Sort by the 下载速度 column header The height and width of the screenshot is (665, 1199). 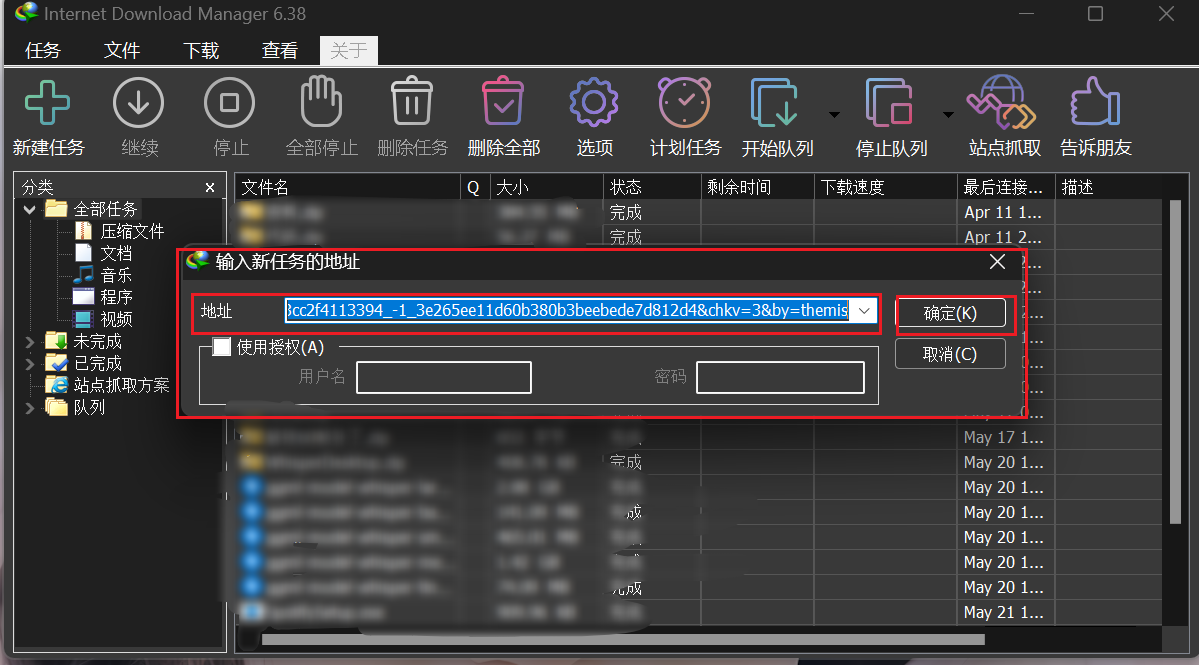click(885, 187)
